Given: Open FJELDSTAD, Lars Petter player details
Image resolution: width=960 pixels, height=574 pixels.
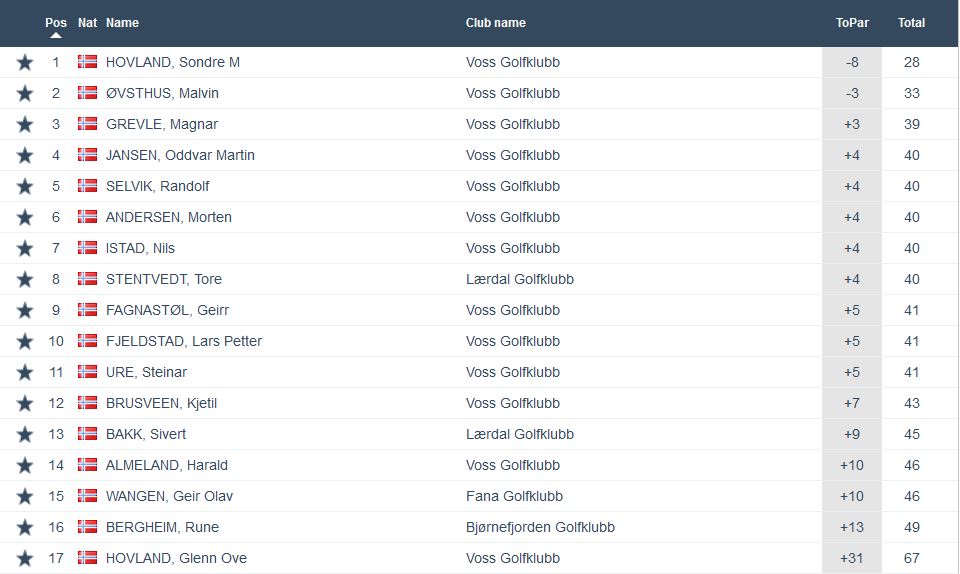Looking at the screenshot, I should click(183, 341).
